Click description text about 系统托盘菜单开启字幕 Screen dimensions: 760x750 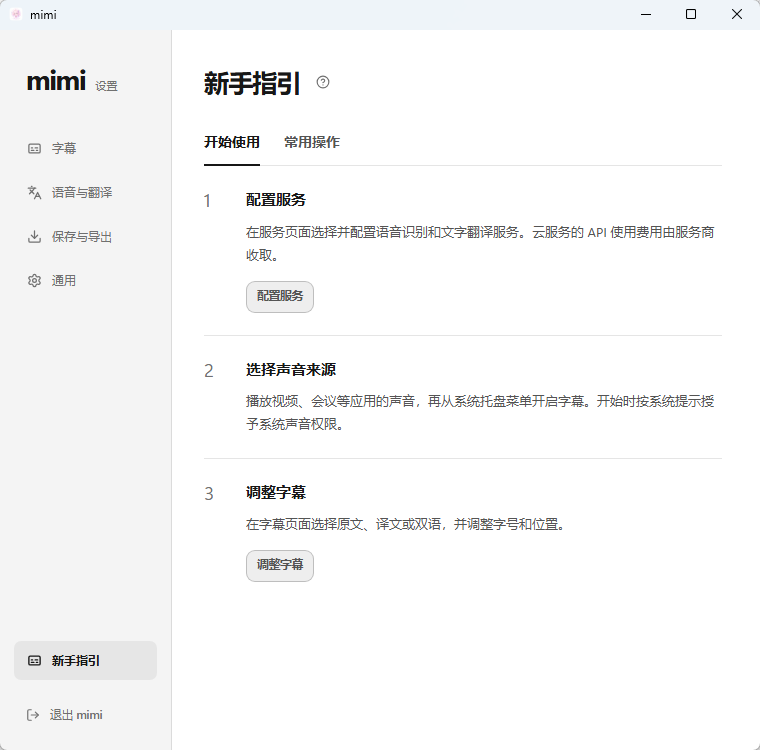point(480,413)
